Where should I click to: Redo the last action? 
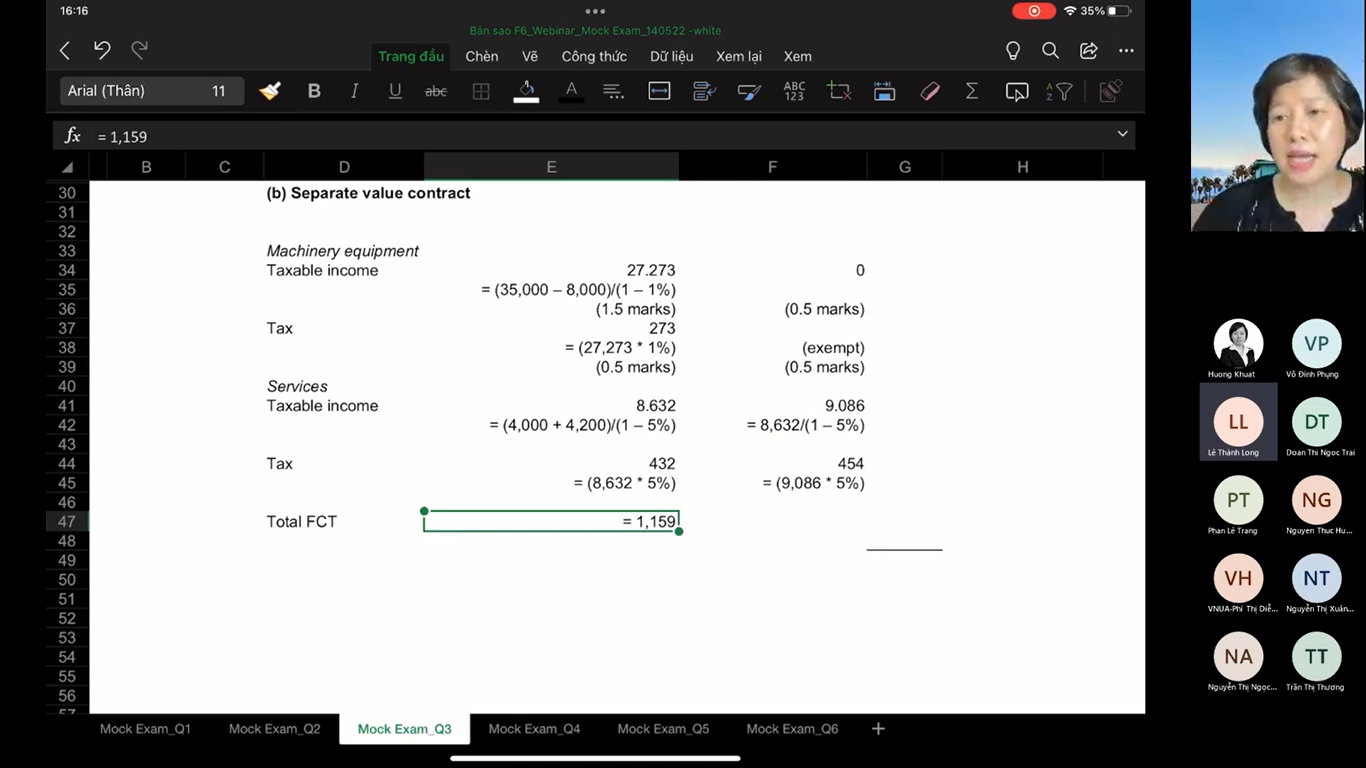[140, 50]
